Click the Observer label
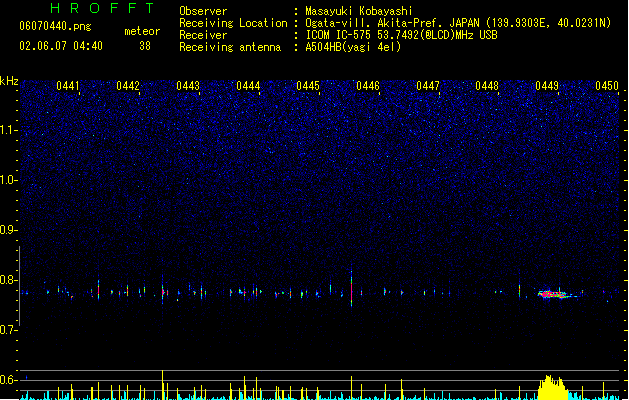Image resolution: width=629 pixels, height=400 pixels. pyautogui.click(x=203, y=11)
